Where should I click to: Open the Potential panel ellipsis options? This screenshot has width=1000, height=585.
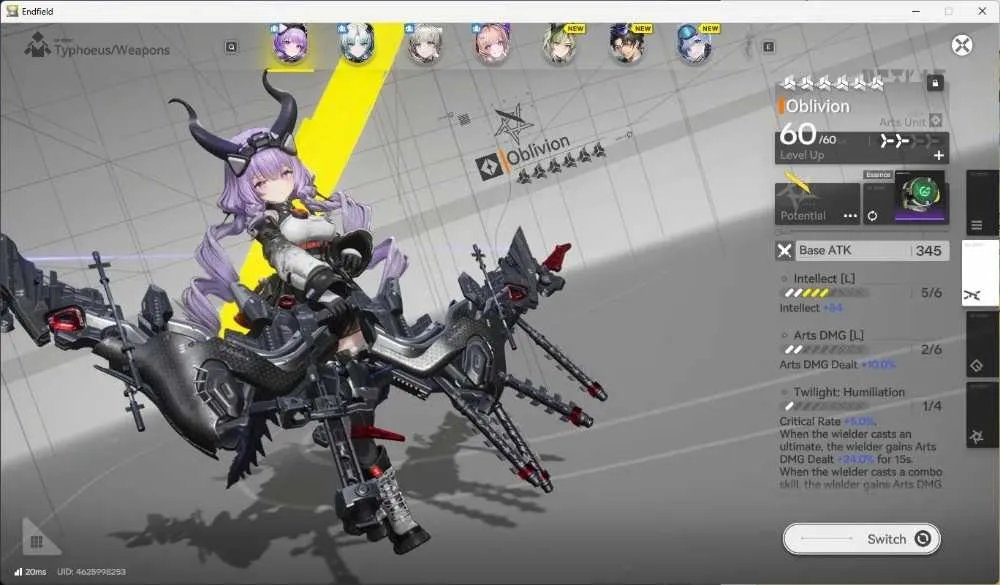click(x=850, y=216)
